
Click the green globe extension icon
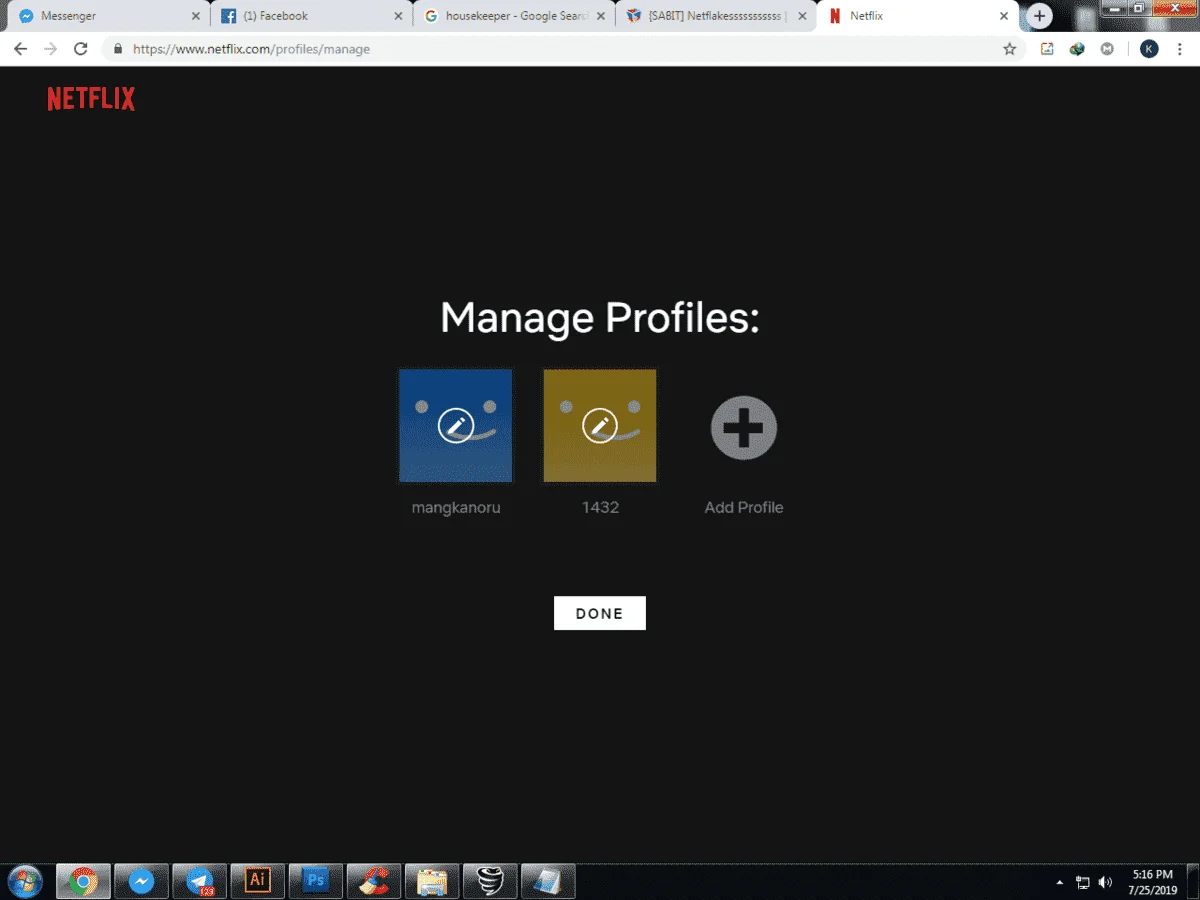(x=1077, y=49)
